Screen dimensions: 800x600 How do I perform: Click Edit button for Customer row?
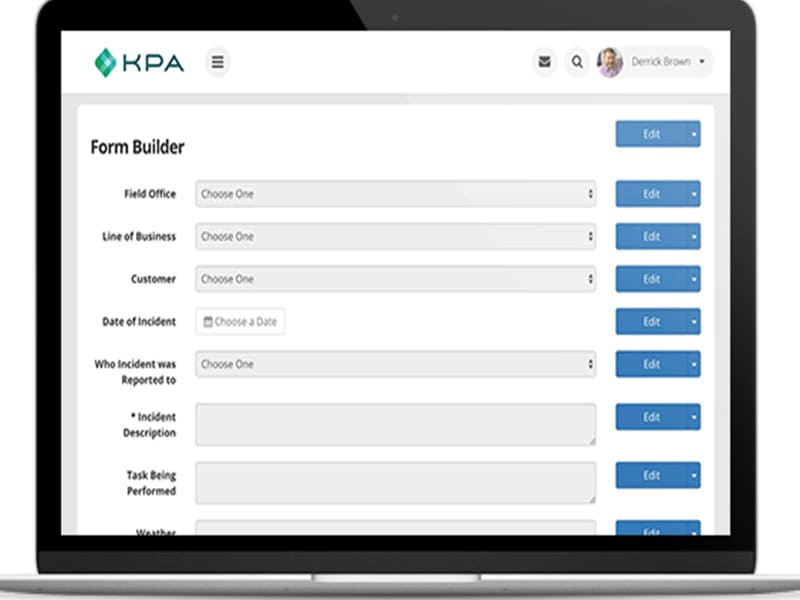pos(652,279)
